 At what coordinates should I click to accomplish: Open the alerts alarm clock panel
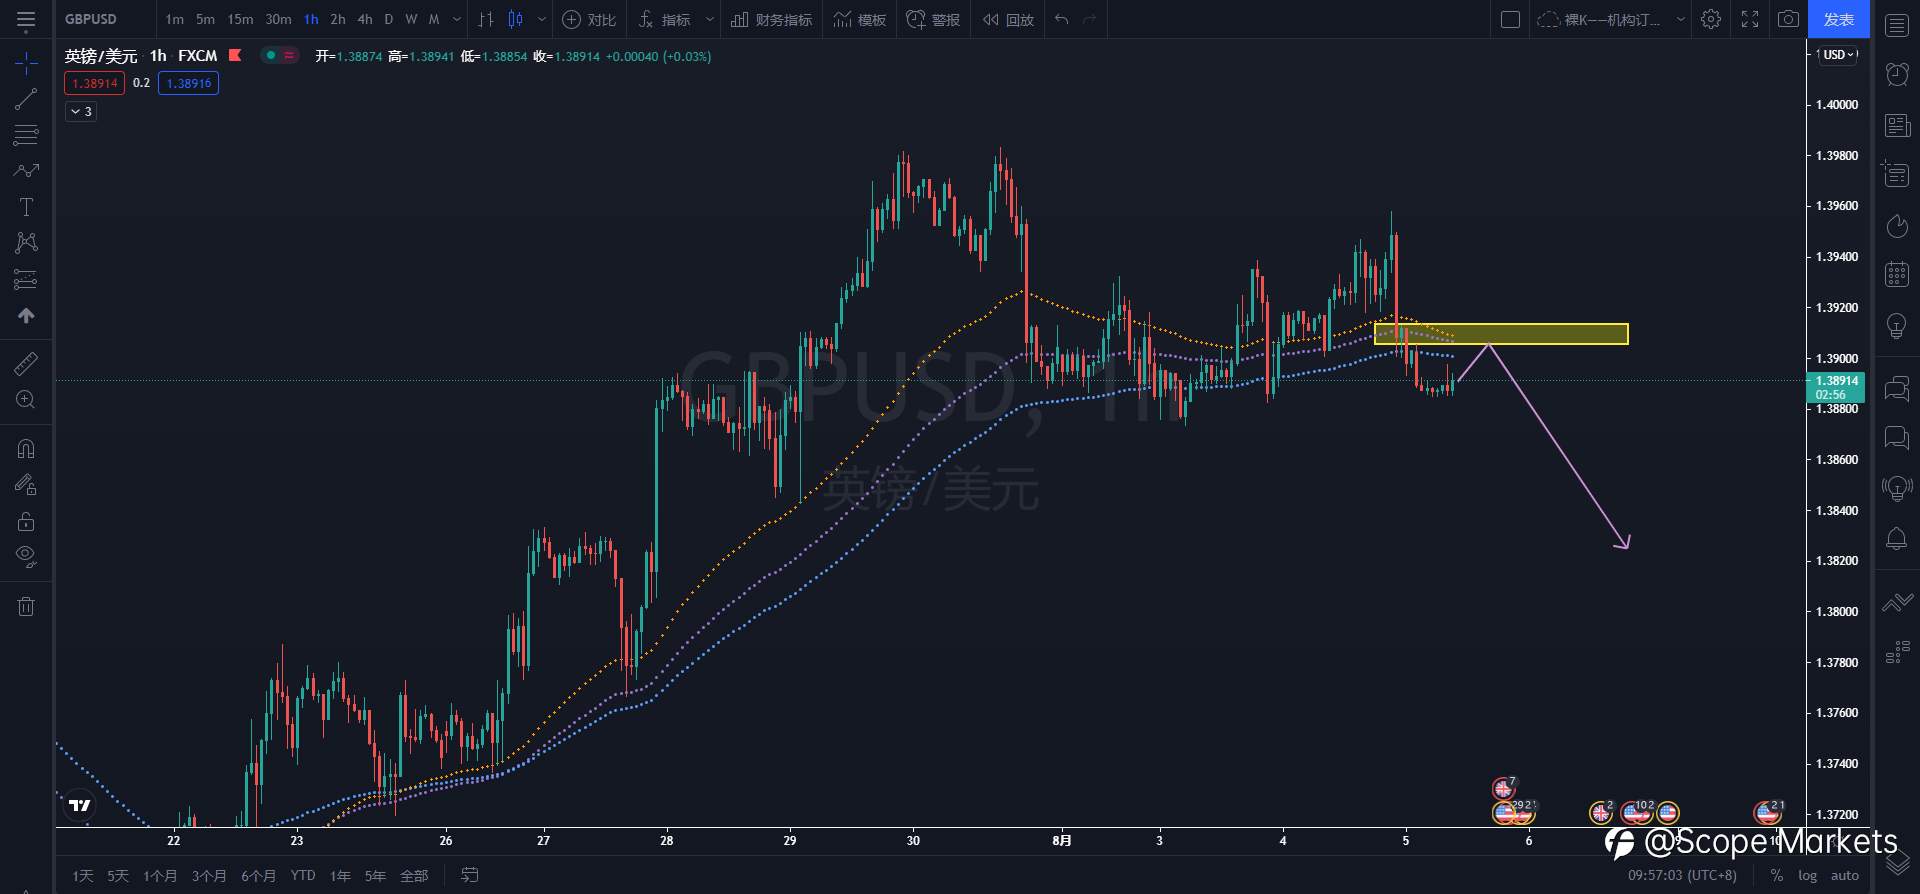coord(1897,73)
